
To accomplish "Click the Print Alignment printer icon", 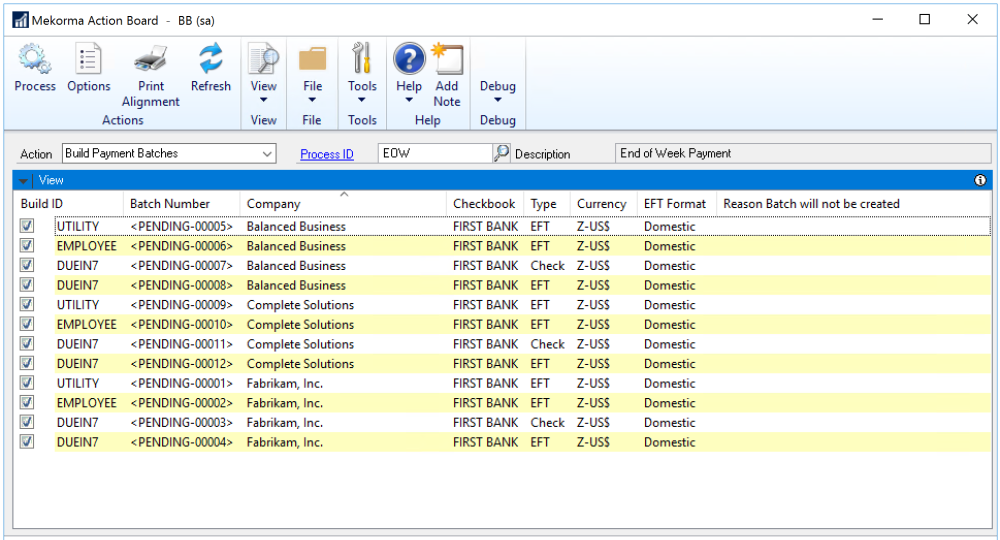I will point(150,62).
